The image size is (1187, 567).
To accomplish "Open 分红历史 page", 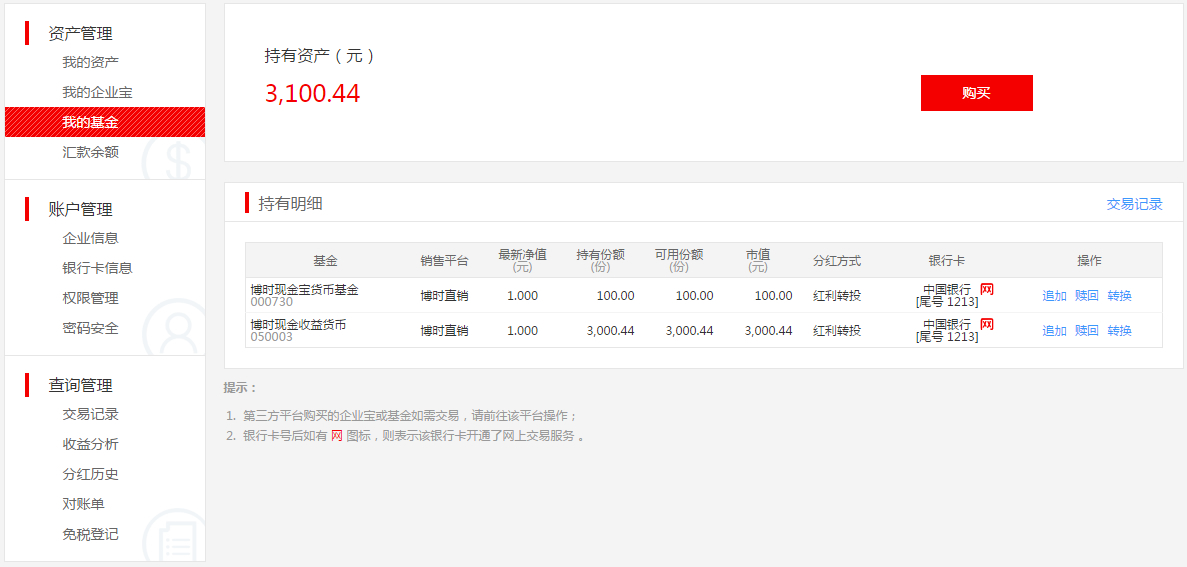I will [x=90, y=475].
